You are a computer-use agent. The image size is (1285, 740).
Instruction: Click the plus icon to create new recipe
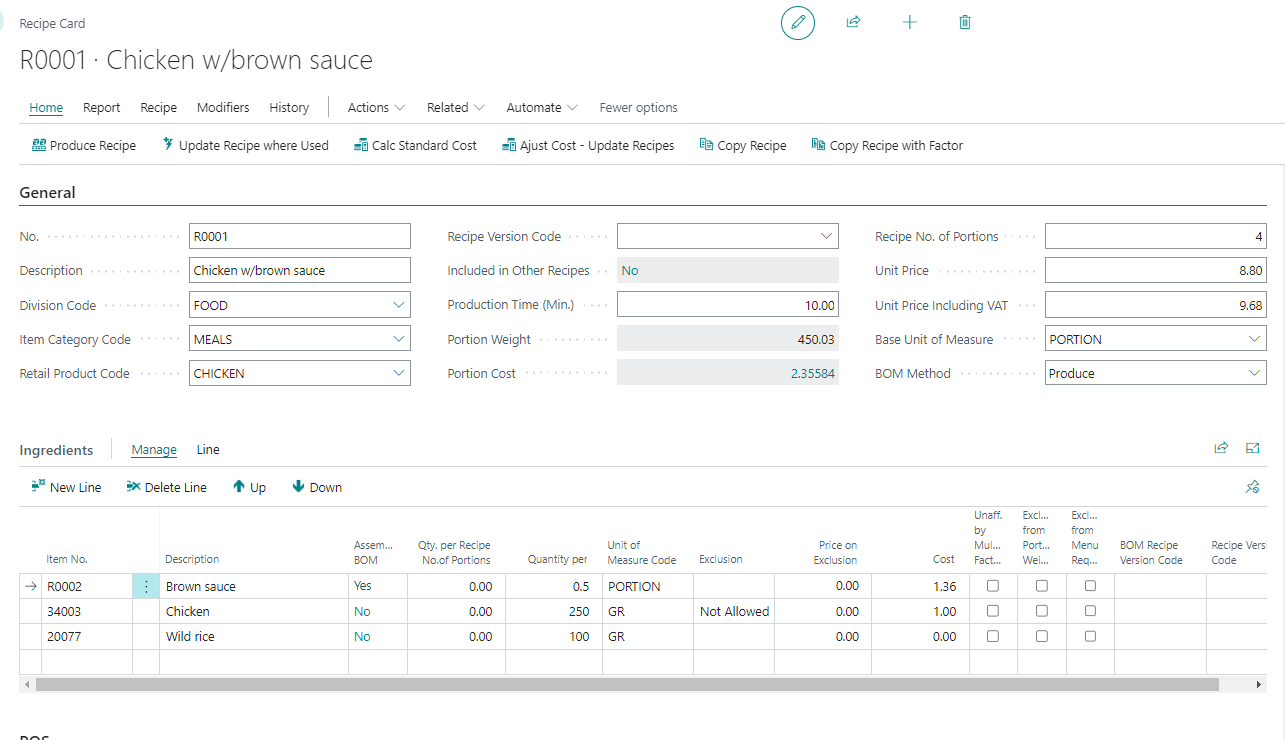(x=909, y=22)
